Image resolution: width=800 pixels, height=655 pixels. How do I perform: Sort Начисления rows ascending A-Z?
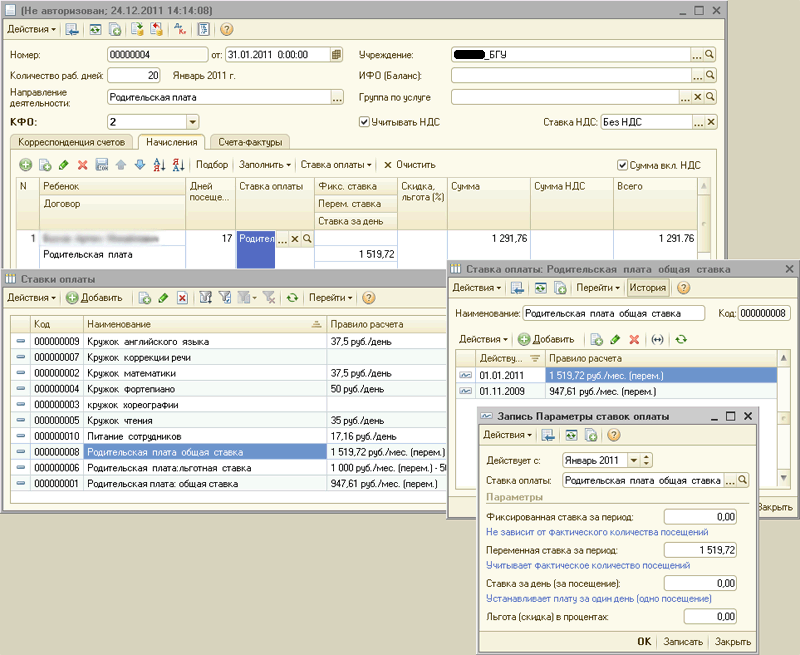click(158, 165)
